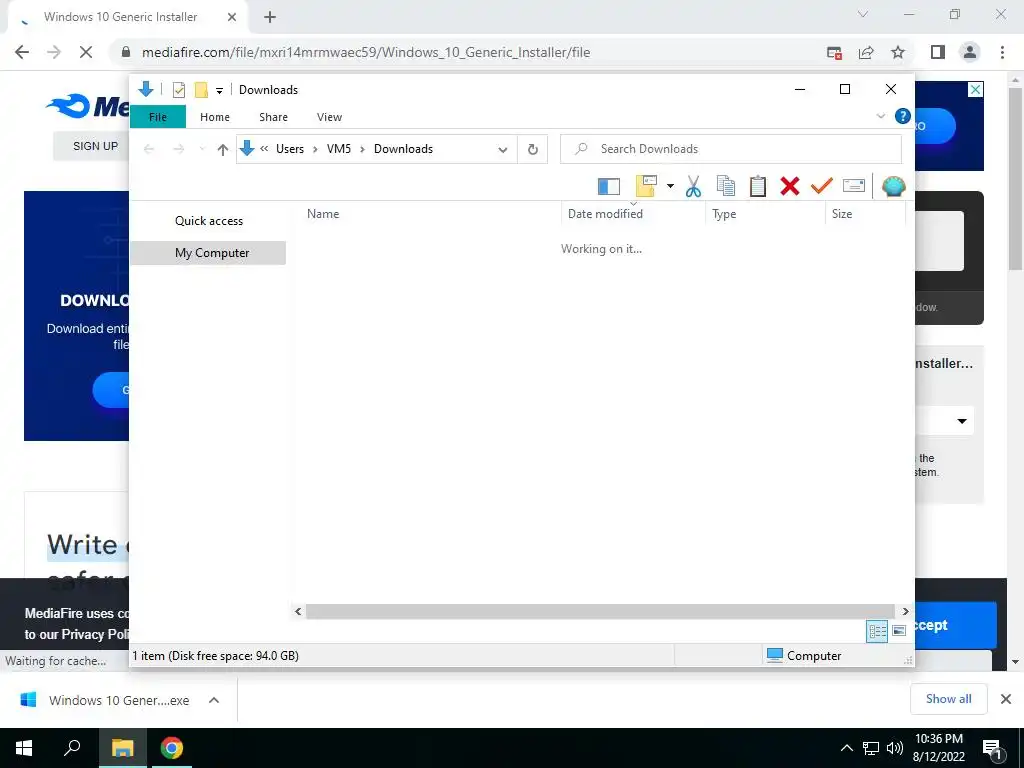Image resolution: width=1024 pixels, height=768 pixels.
Task: Click Show all downloads button
Action: [948, 699]
